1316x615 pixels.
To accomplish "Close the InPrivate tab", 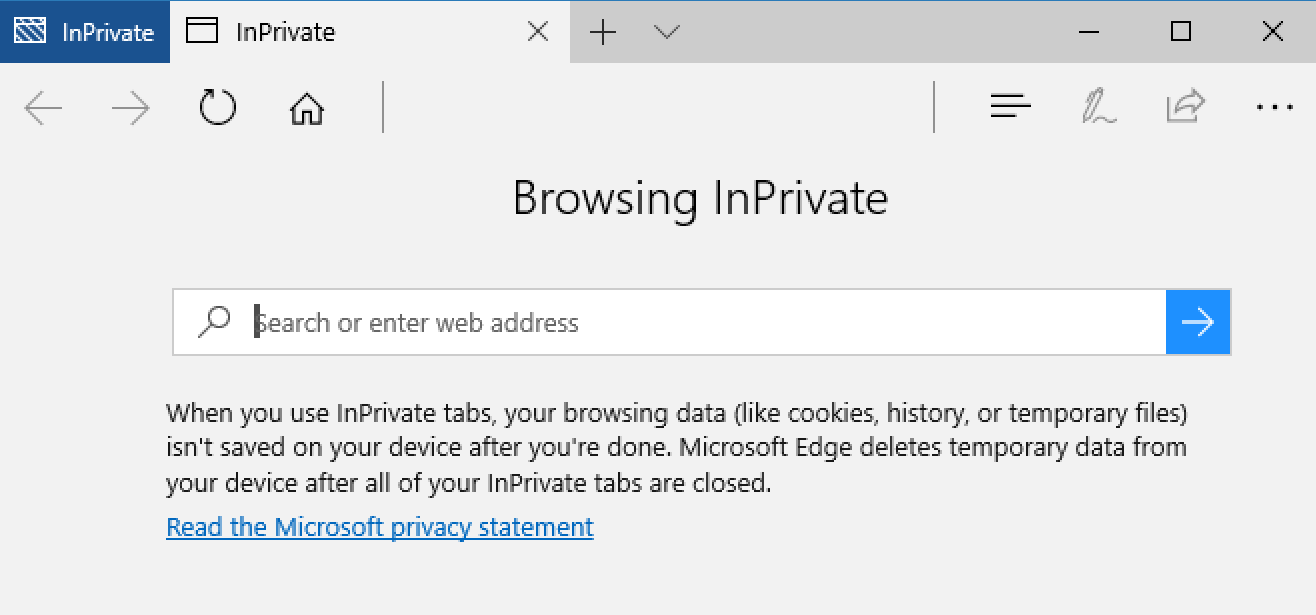I will click(x=537, y=32).
